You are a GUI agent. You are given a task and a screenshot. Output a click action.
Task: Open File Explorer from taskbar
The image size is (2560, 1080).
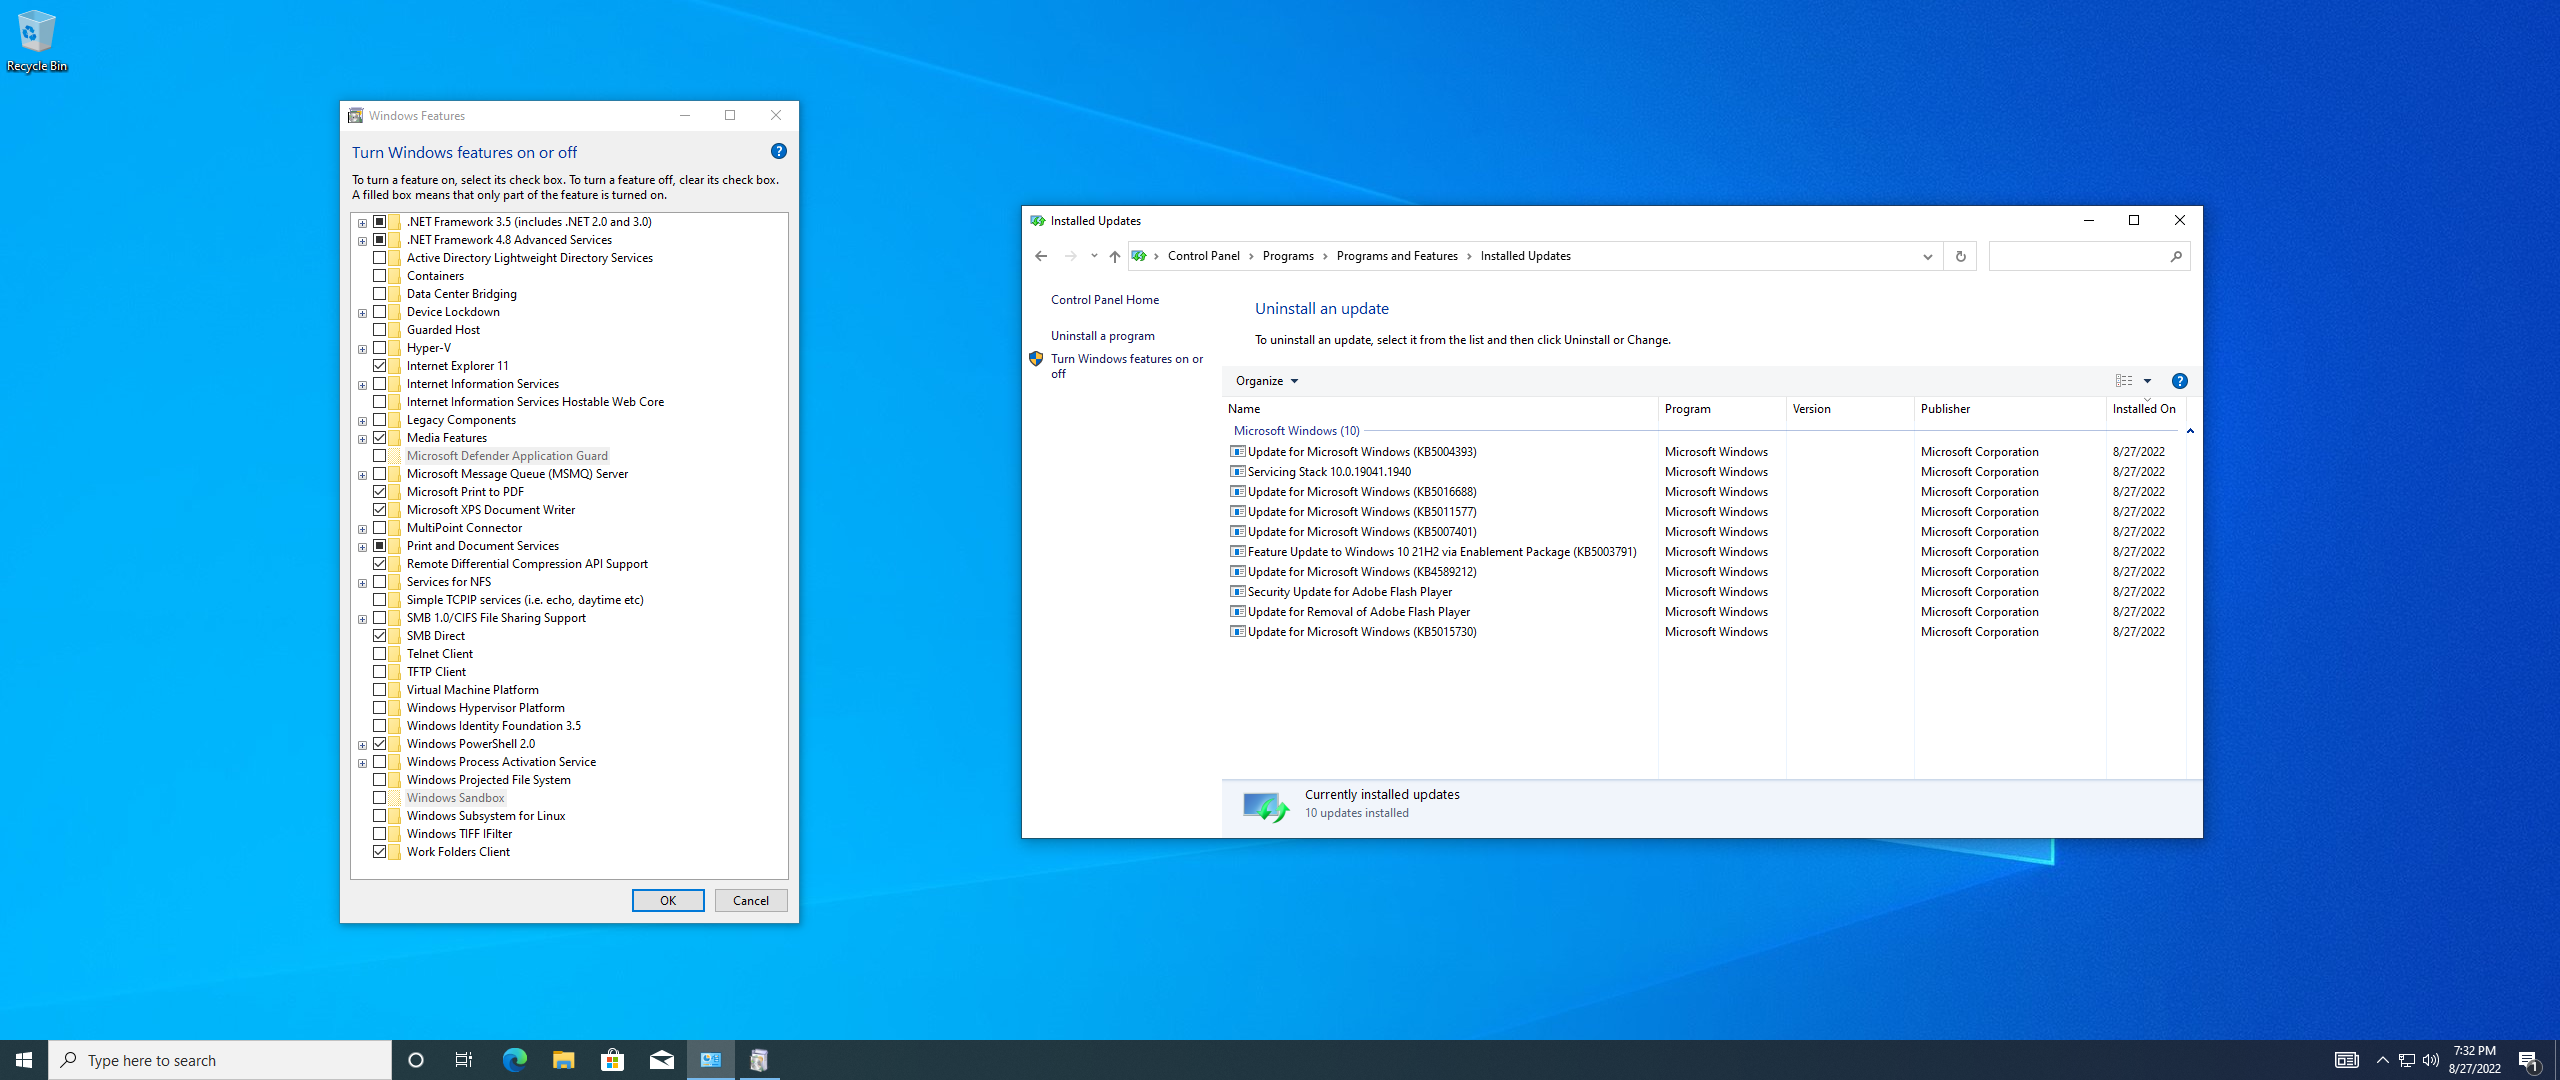pos(563,1060)
